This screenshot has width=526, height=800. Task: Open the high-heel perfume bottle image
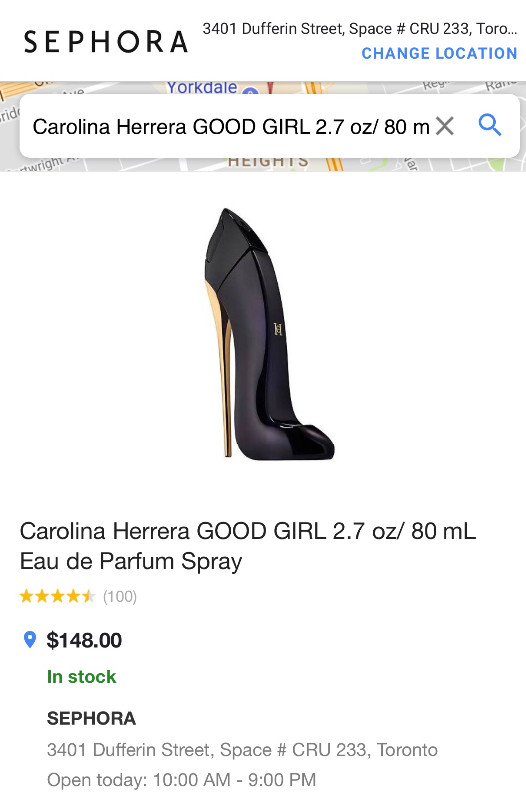point(269,334)
